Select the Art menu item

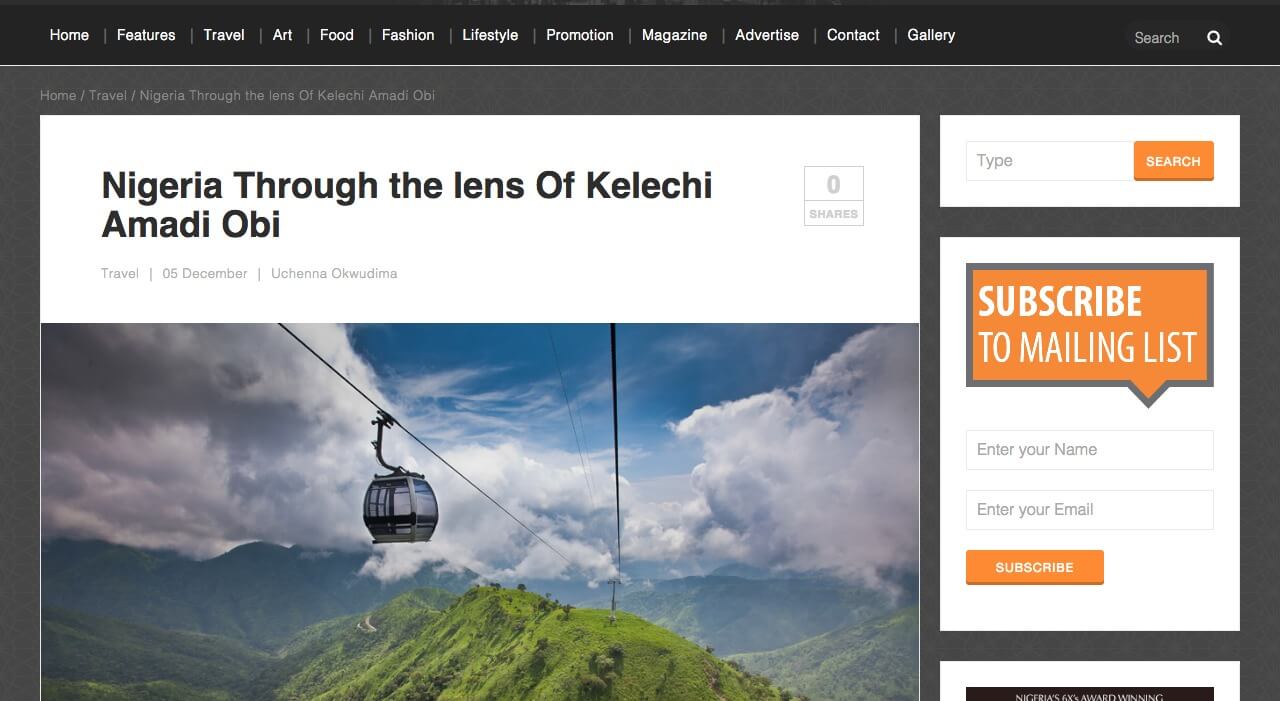(x=283, y=35)
